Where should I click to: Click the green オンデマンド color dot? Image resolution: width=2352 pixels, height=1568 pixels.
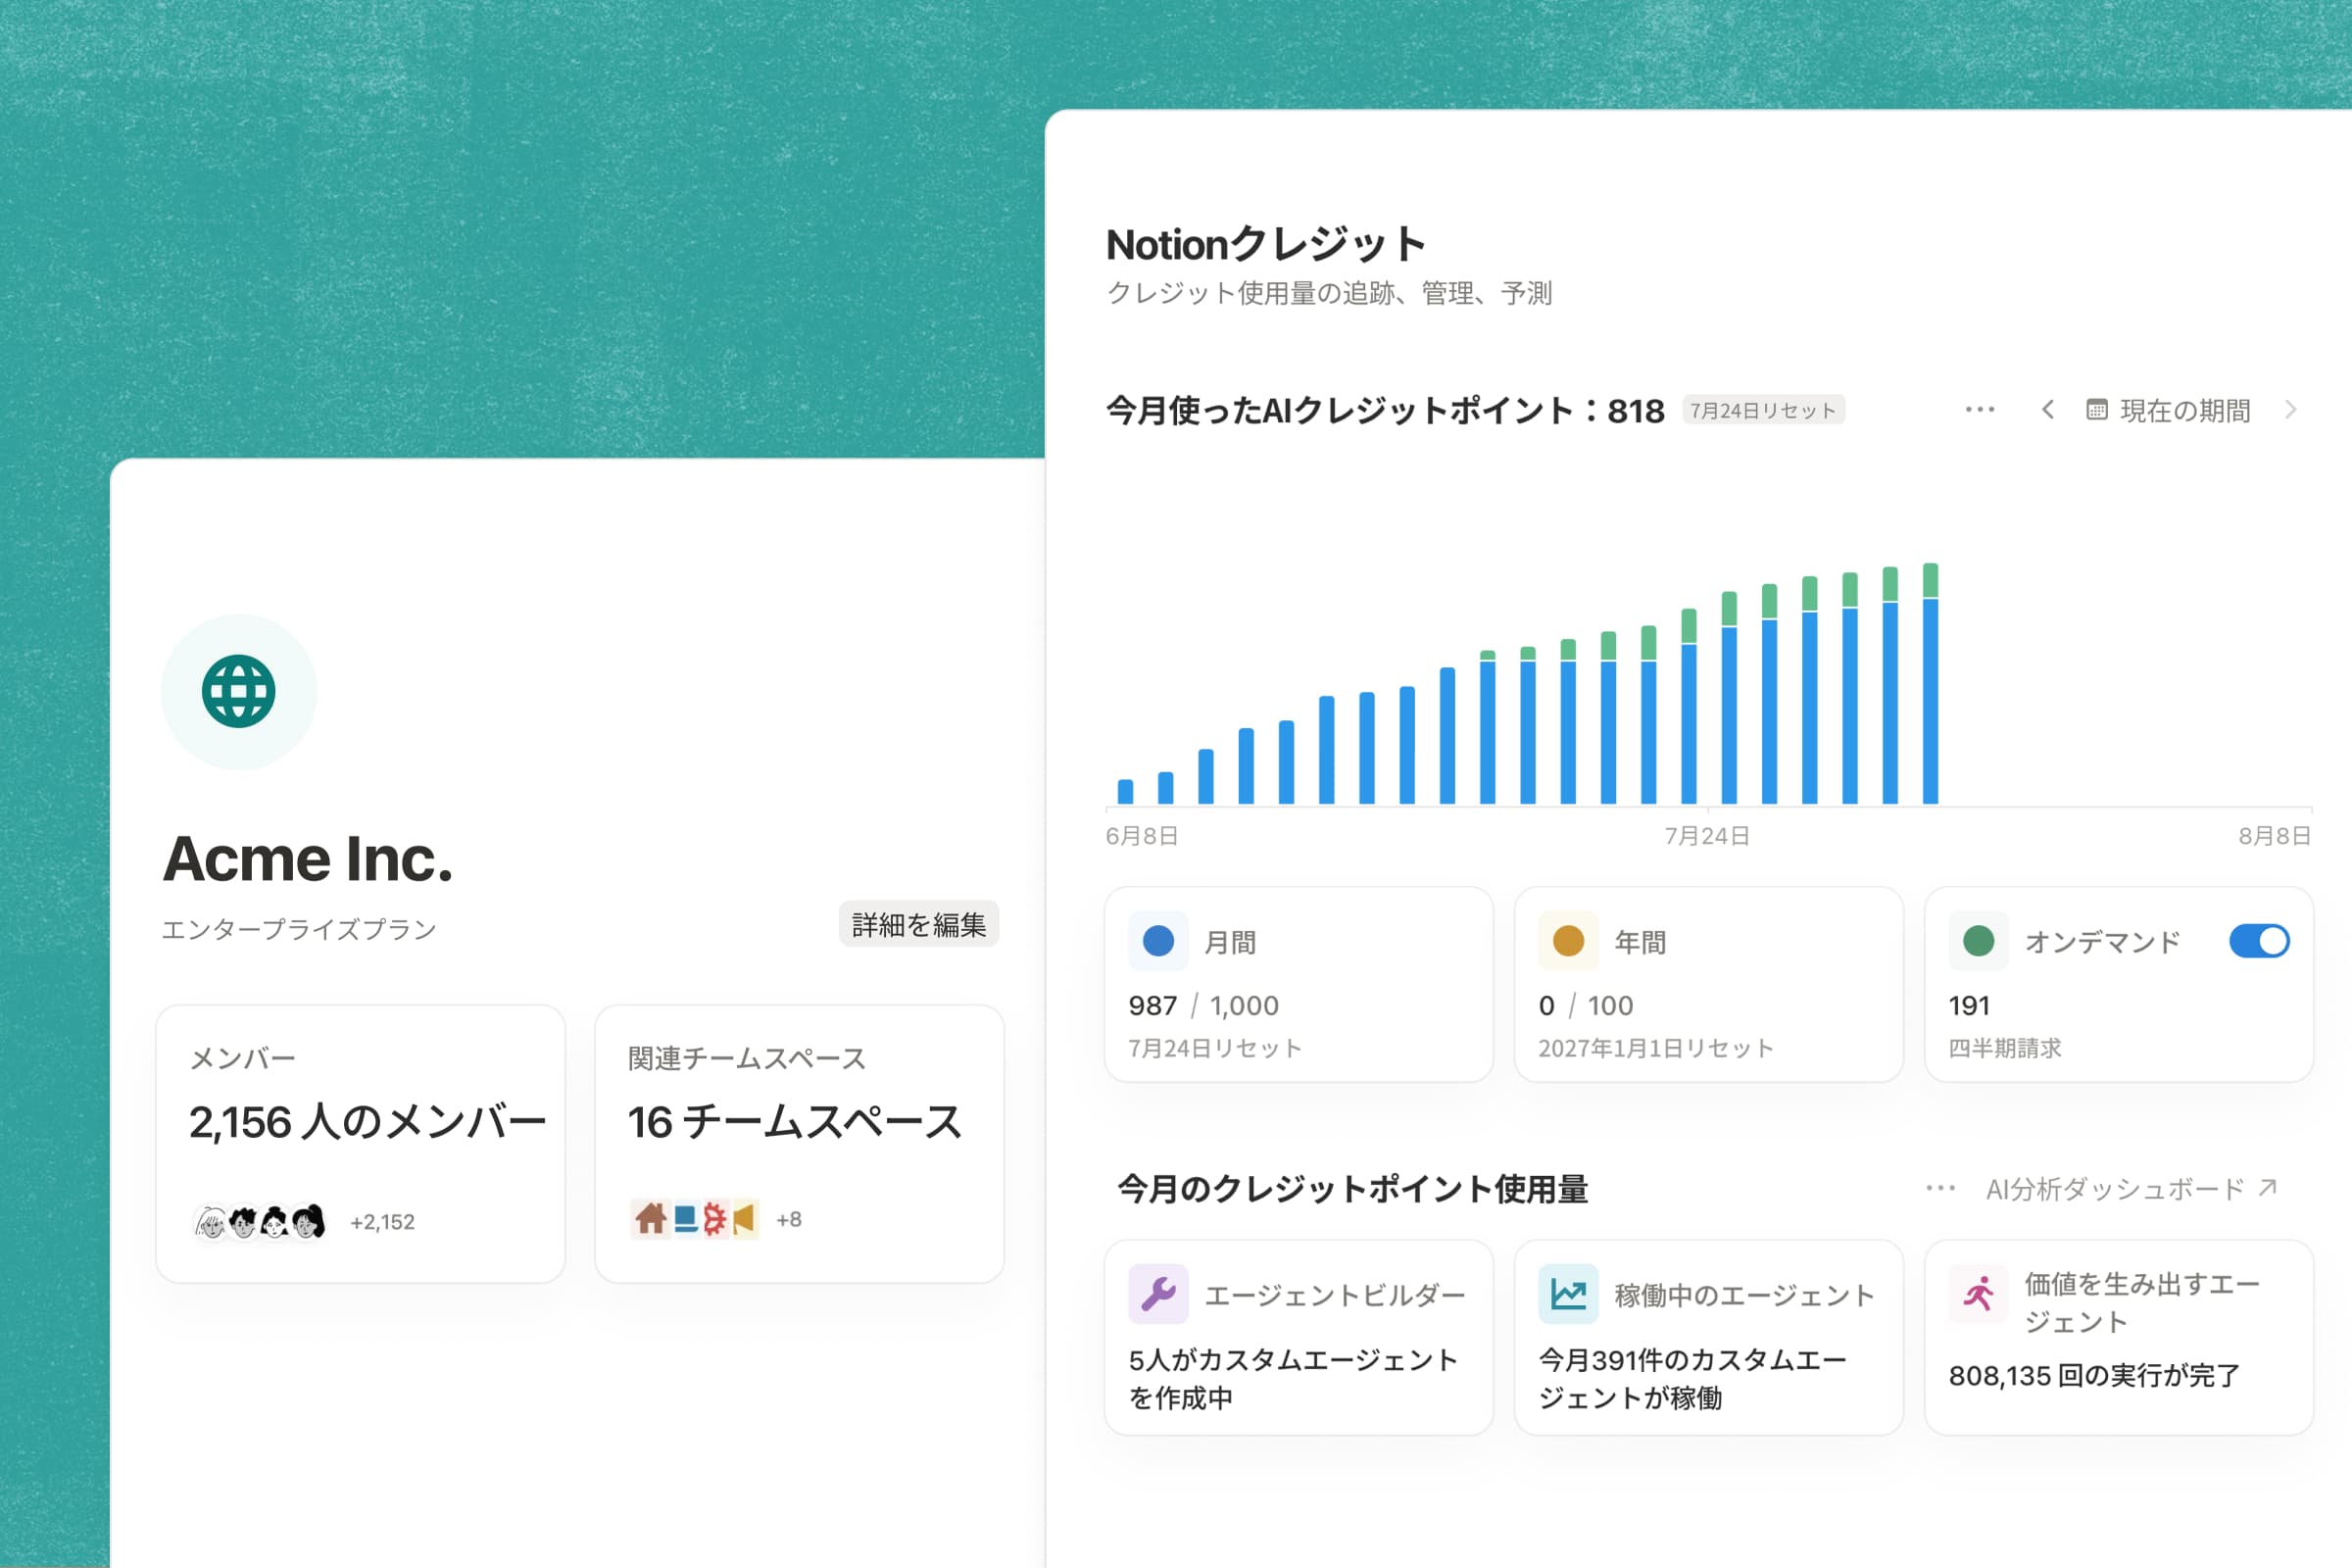(x=1978, y=941)
